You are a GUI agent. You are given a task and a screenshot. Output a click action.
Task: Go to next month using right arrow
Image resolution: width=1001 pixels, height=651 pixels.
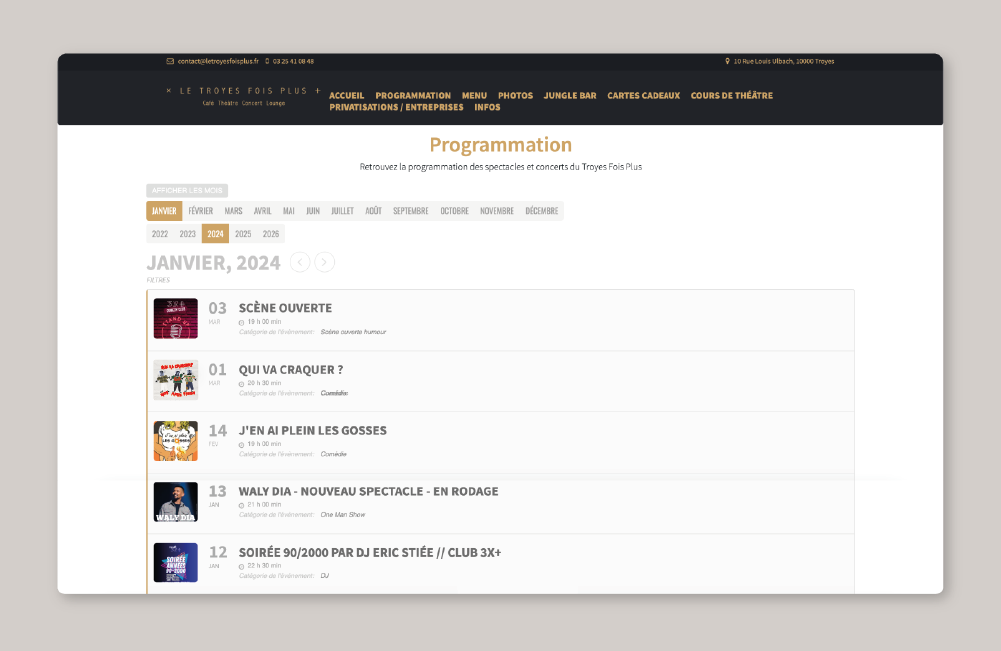[324, 262]
